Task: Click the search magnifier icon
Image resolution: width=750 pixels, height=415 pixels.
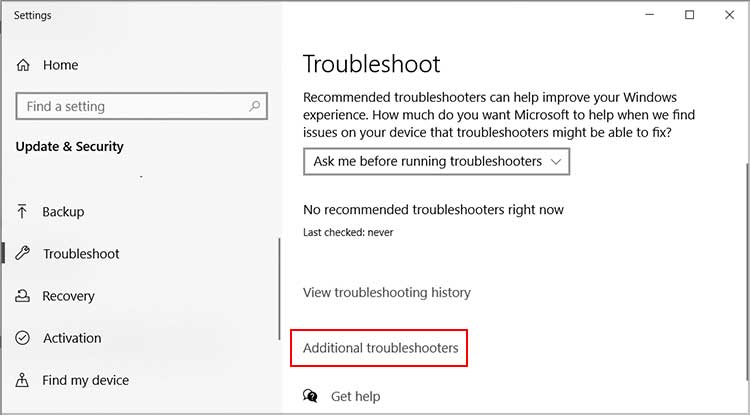Action: 254,106
